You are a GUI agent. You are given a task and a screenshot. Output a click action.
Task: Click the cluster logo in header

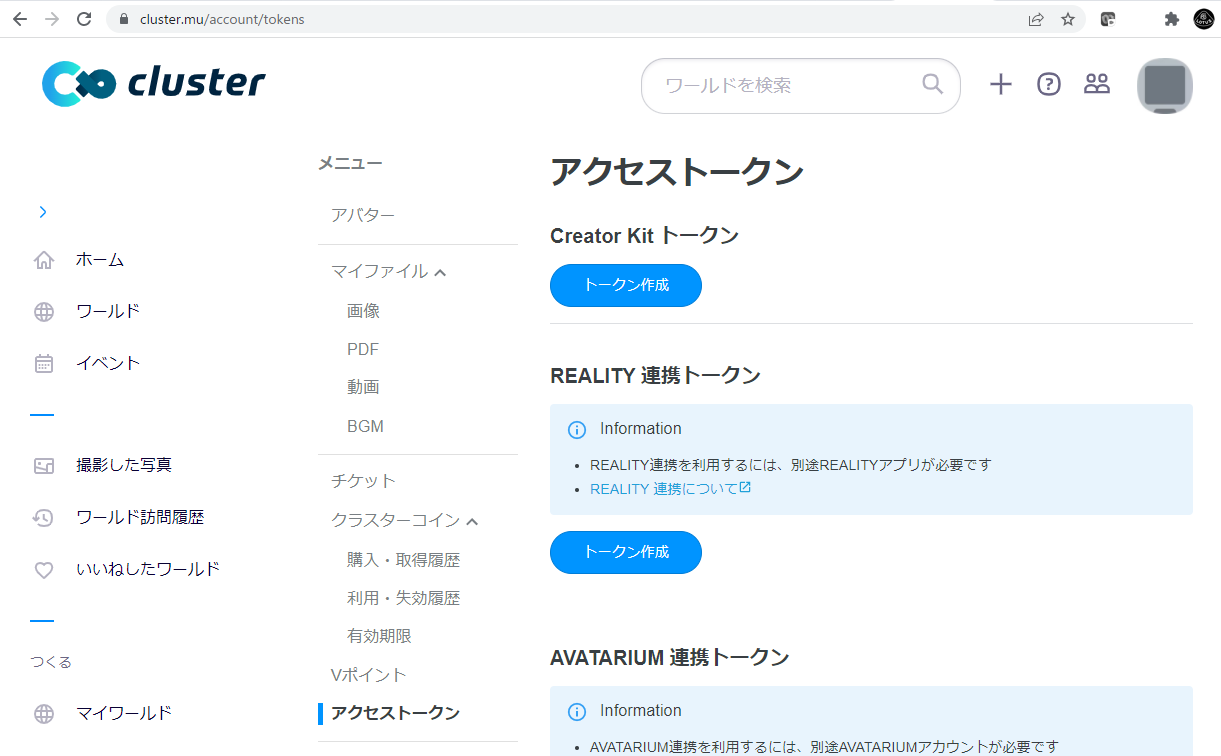(x=154, y=84)
